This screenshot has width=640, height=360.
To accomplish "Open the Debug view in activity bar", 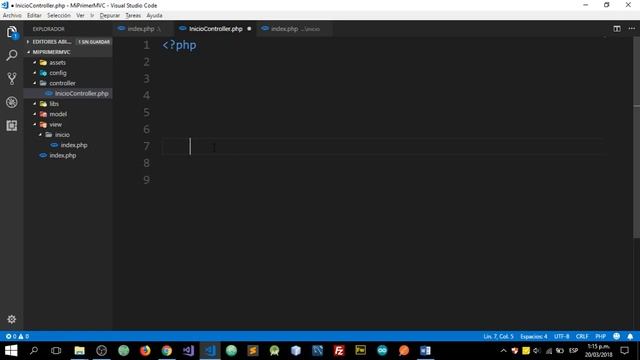I will tap(11, 102).
